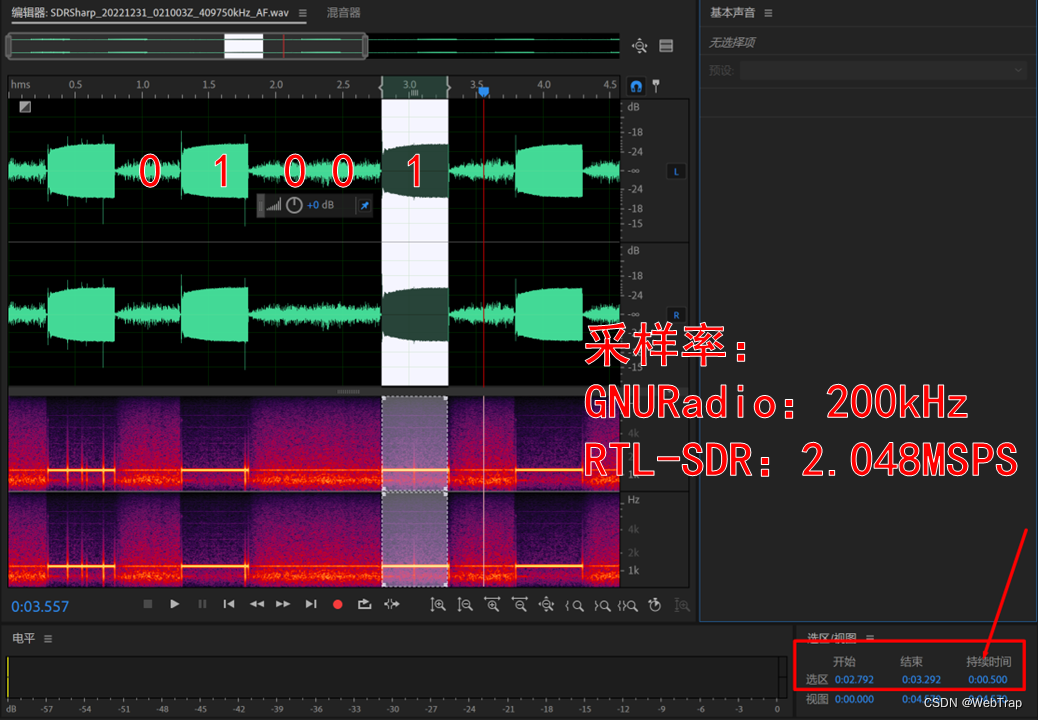
Task: Click the current time 0:03.557 display
Action: tap(40, 606)
